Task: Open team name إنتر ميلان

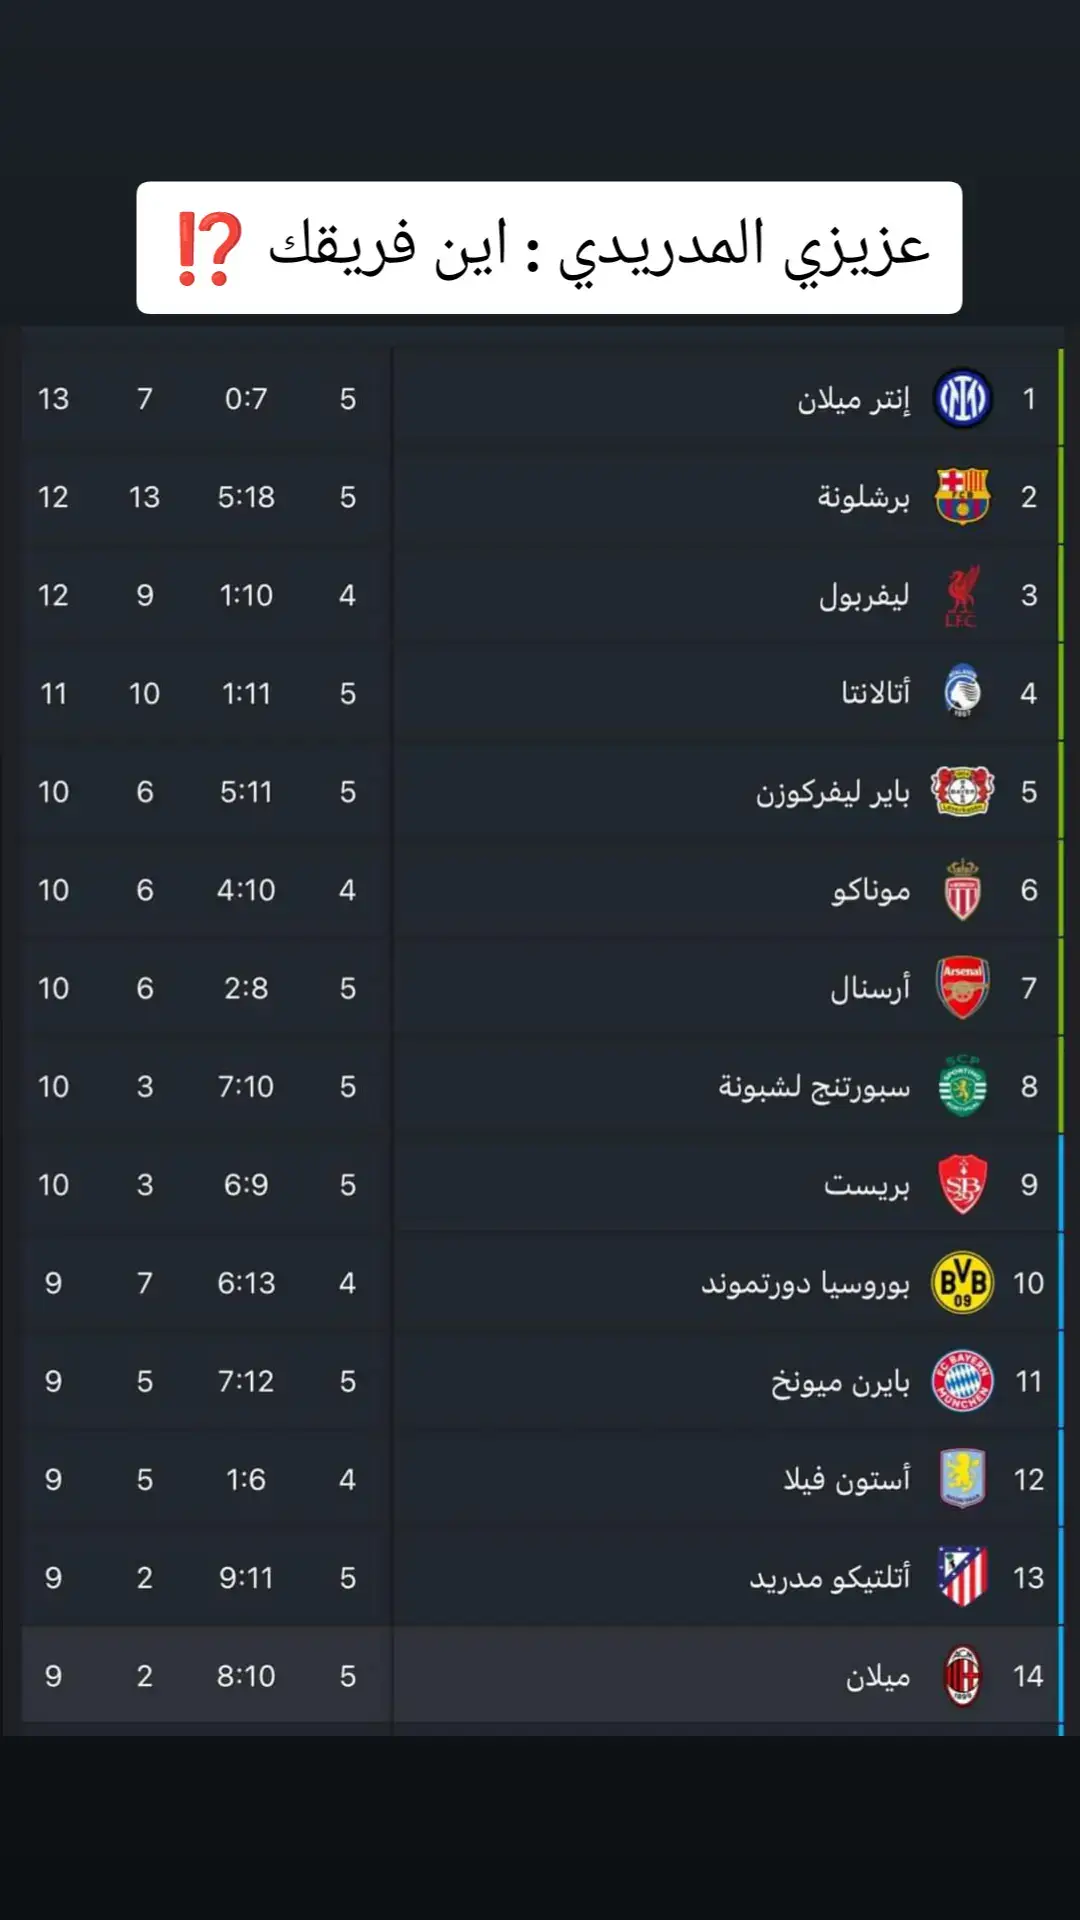Action: point(854,400)
